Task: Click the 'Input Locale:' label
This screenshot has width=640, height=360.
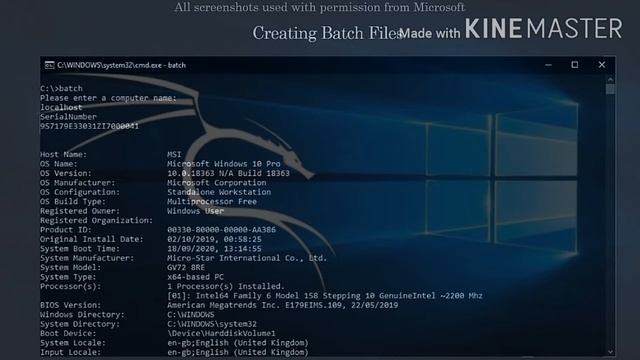Action: coord(71,352)
